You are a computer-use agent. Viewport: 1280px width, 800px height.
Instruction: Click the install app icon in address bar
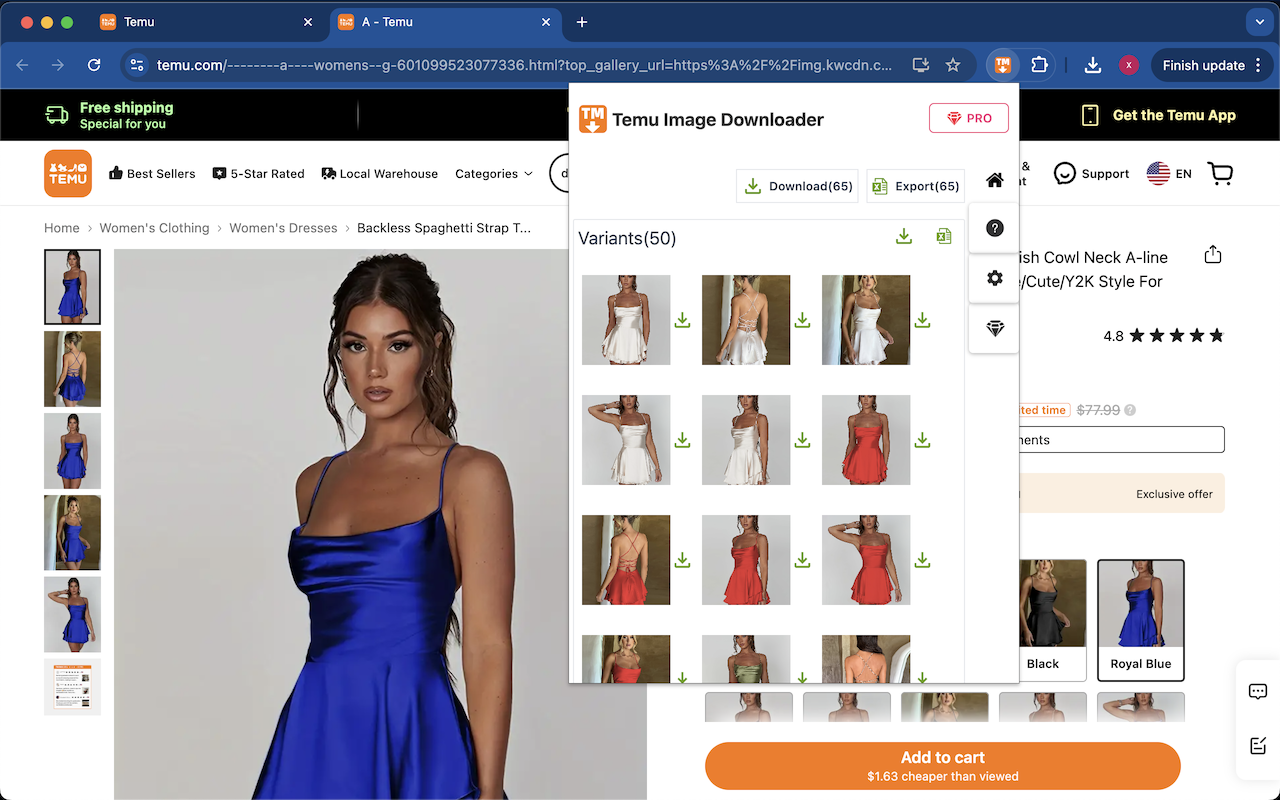tap(921, 65)
